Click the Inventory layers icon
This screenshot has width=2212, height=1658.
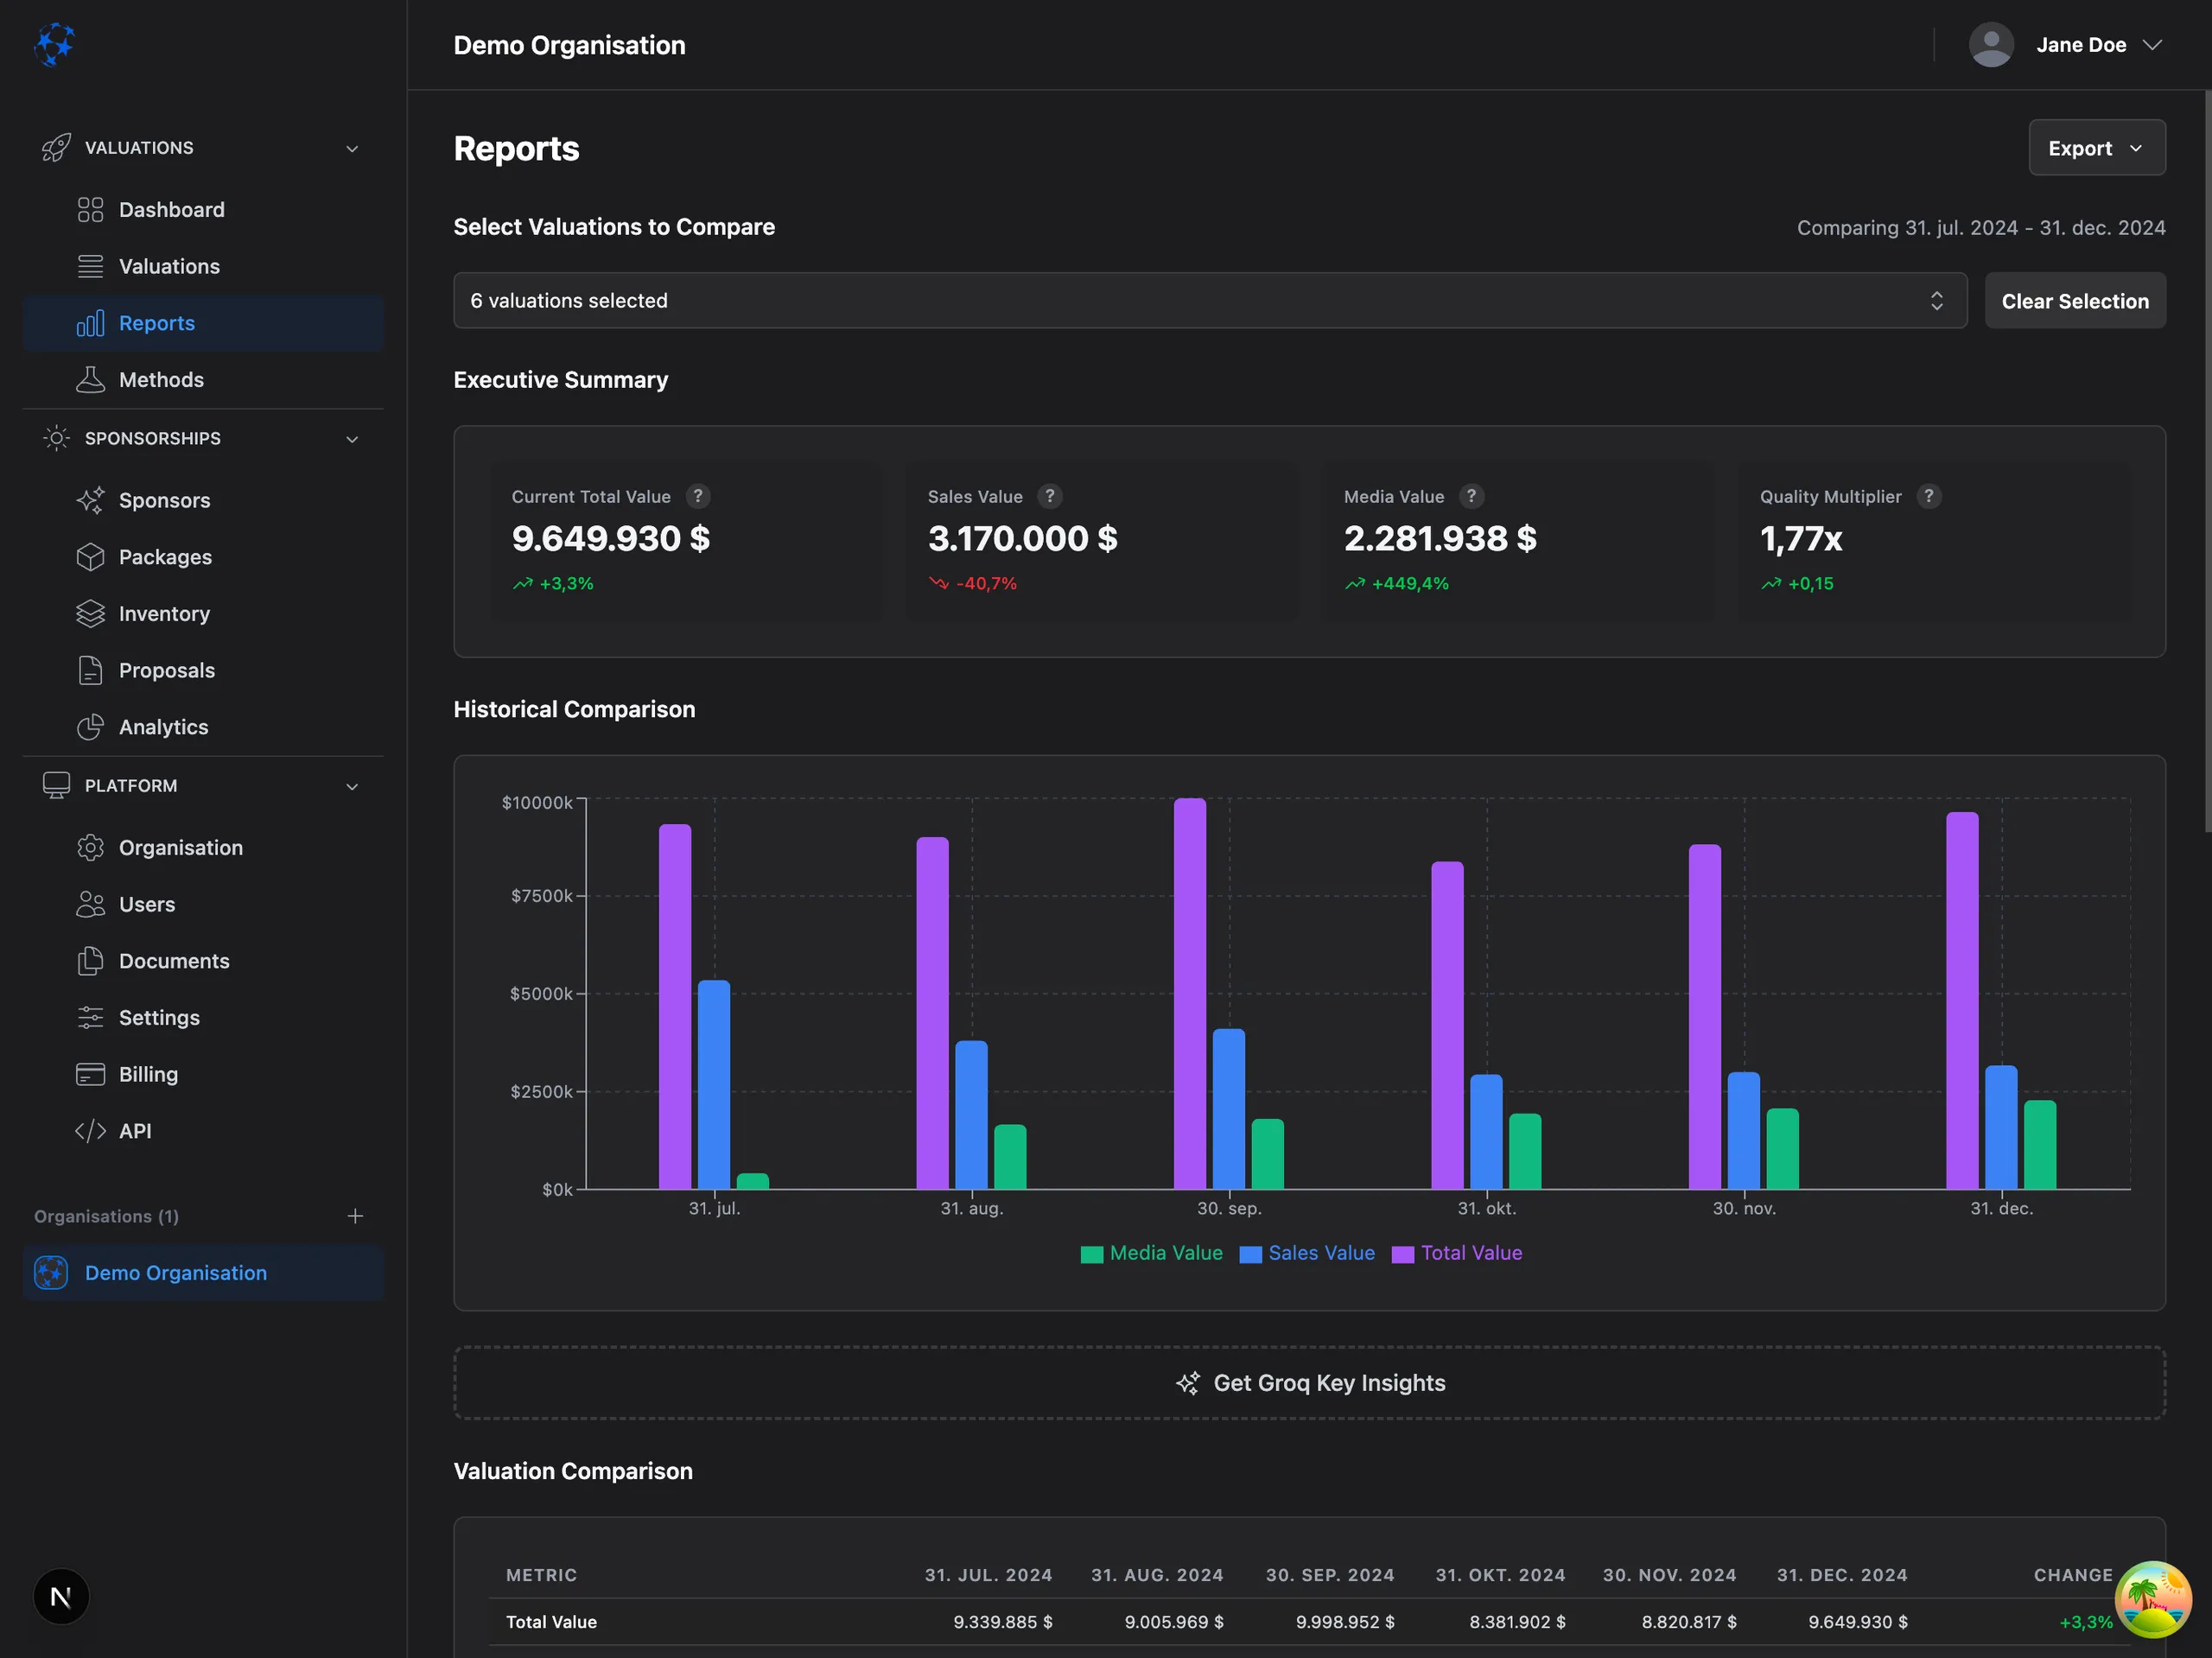pos(90,614)
